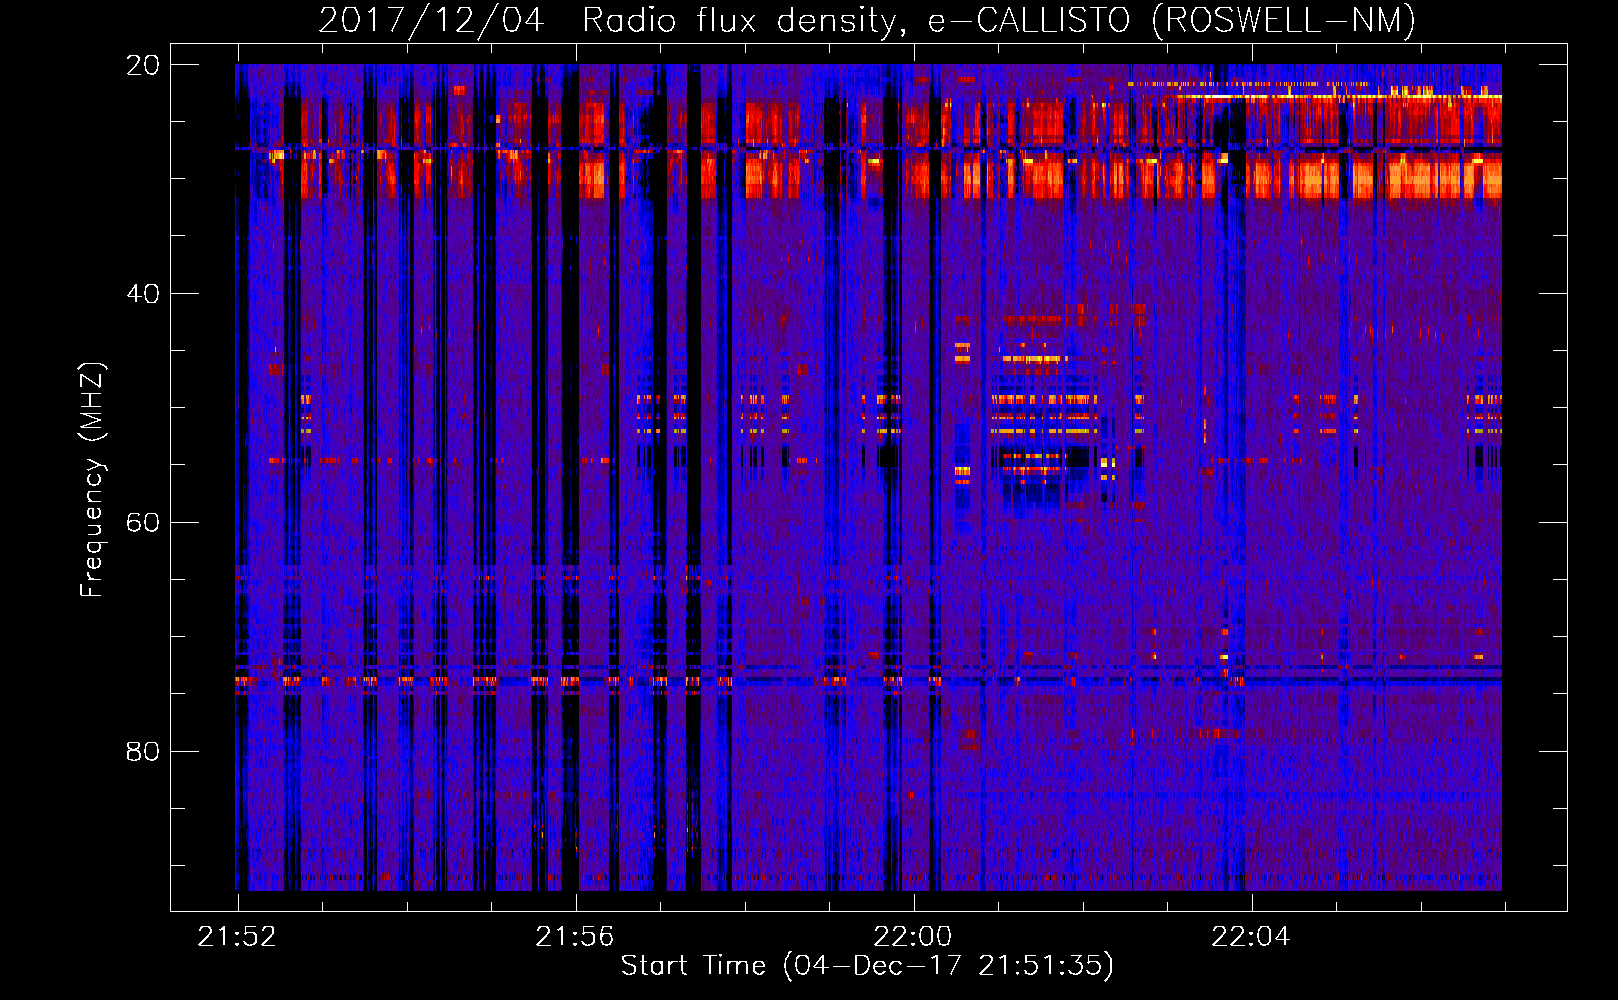
Task: Click the '22:00' time tick label
Action: pos(913,936)
